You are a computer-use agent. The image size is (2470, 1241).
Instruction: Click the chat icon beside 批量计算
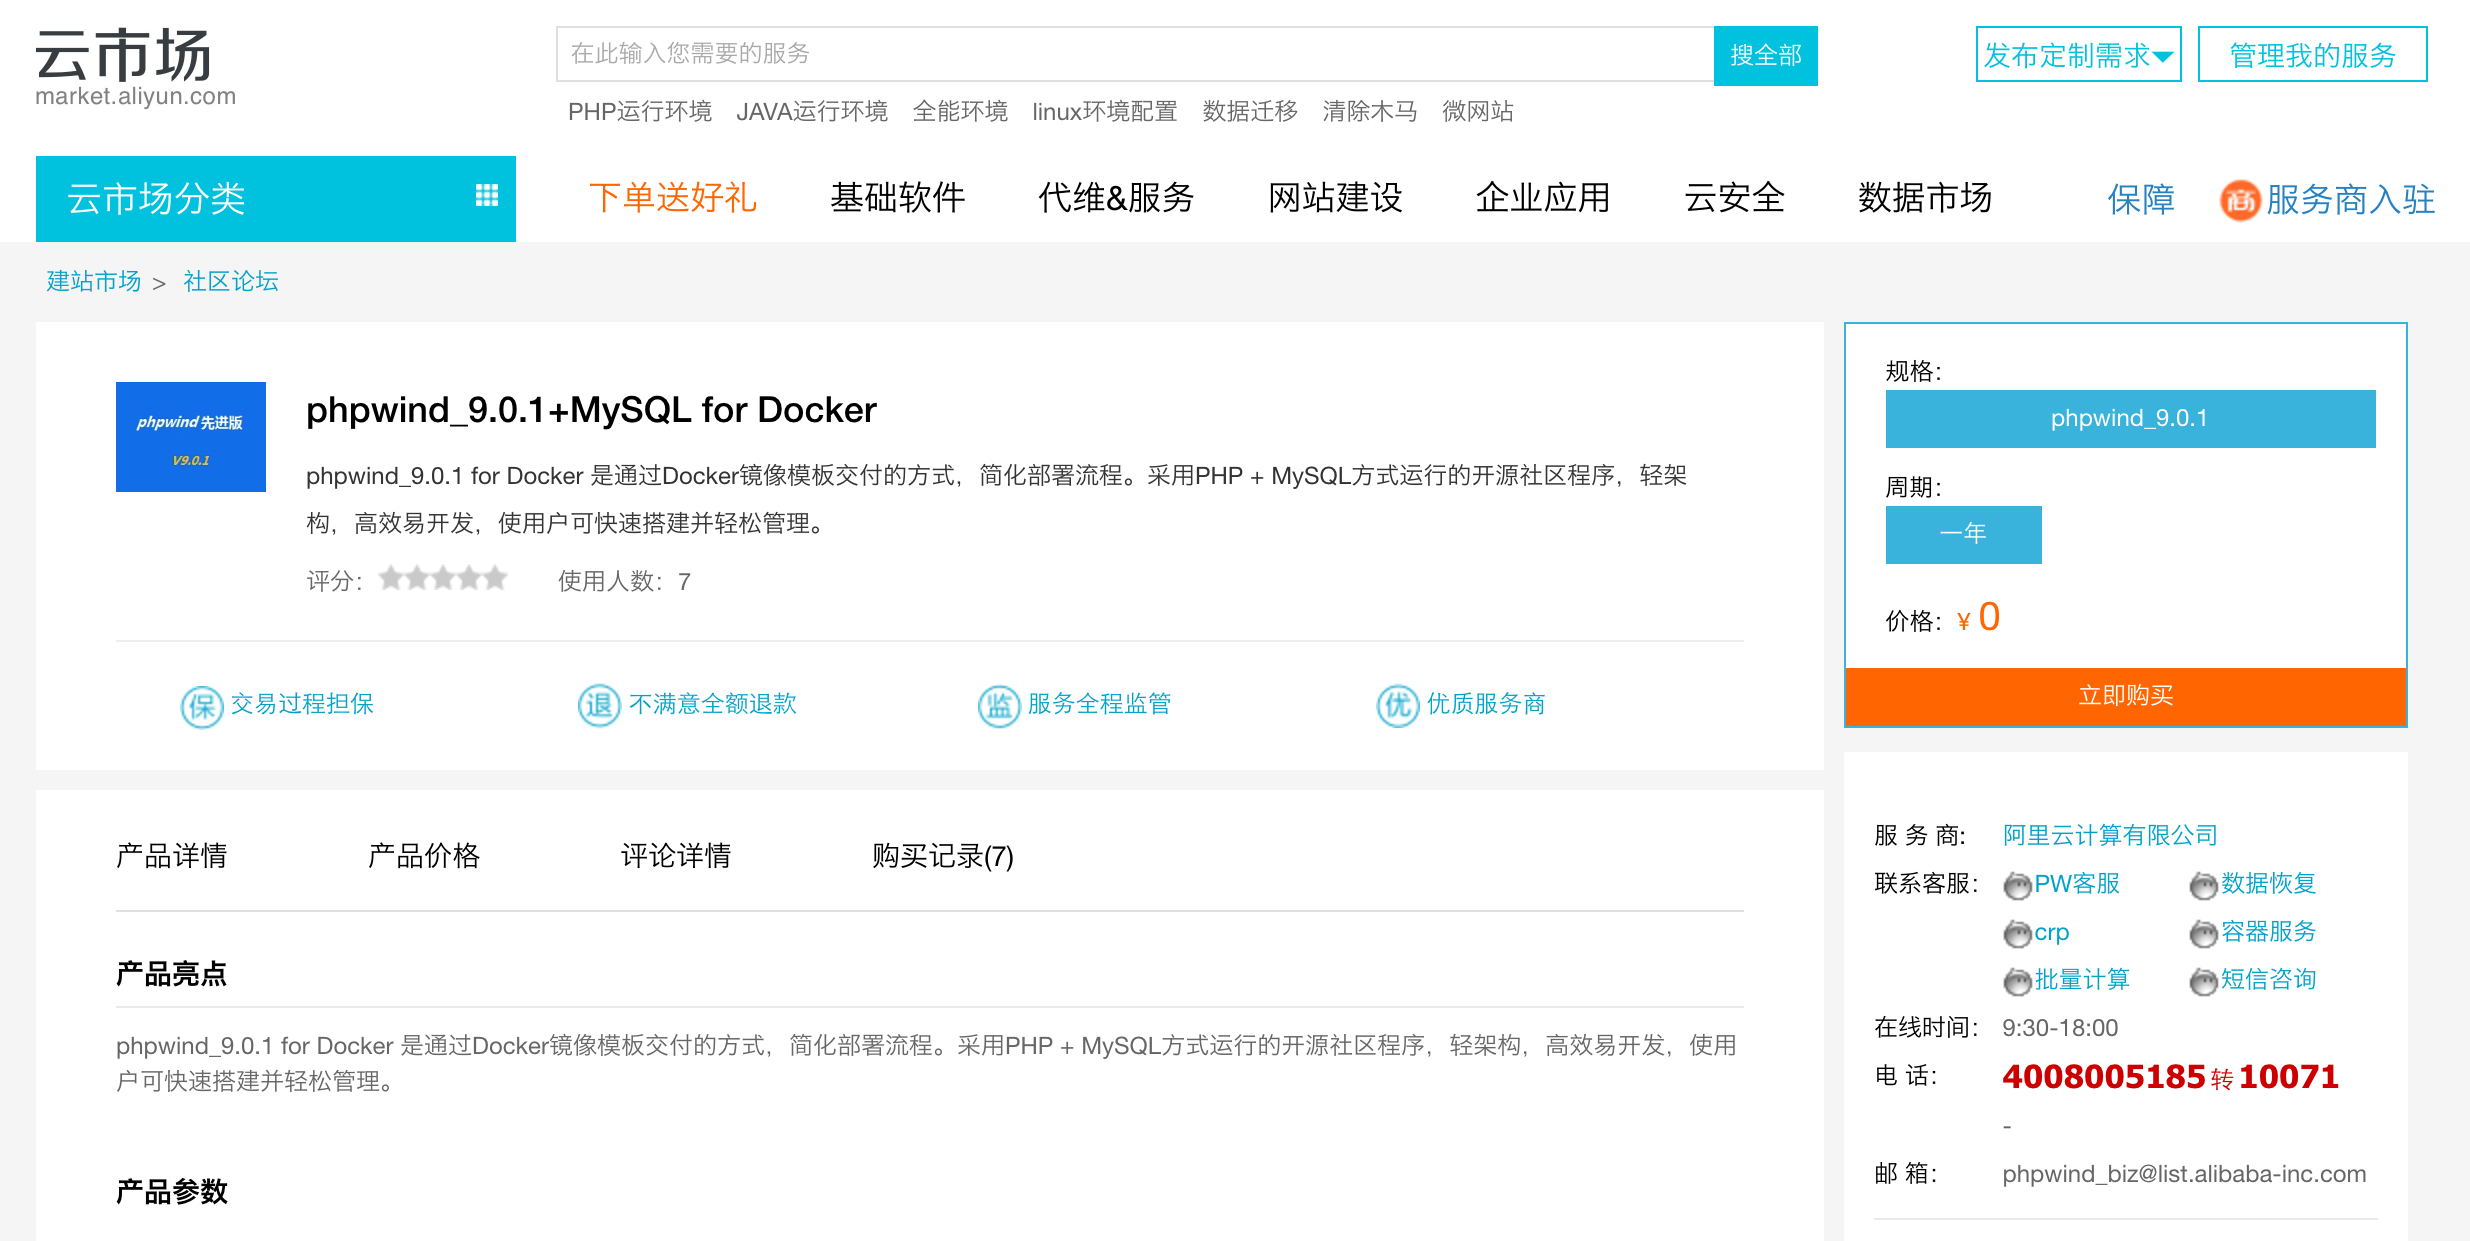(2017, 982)
